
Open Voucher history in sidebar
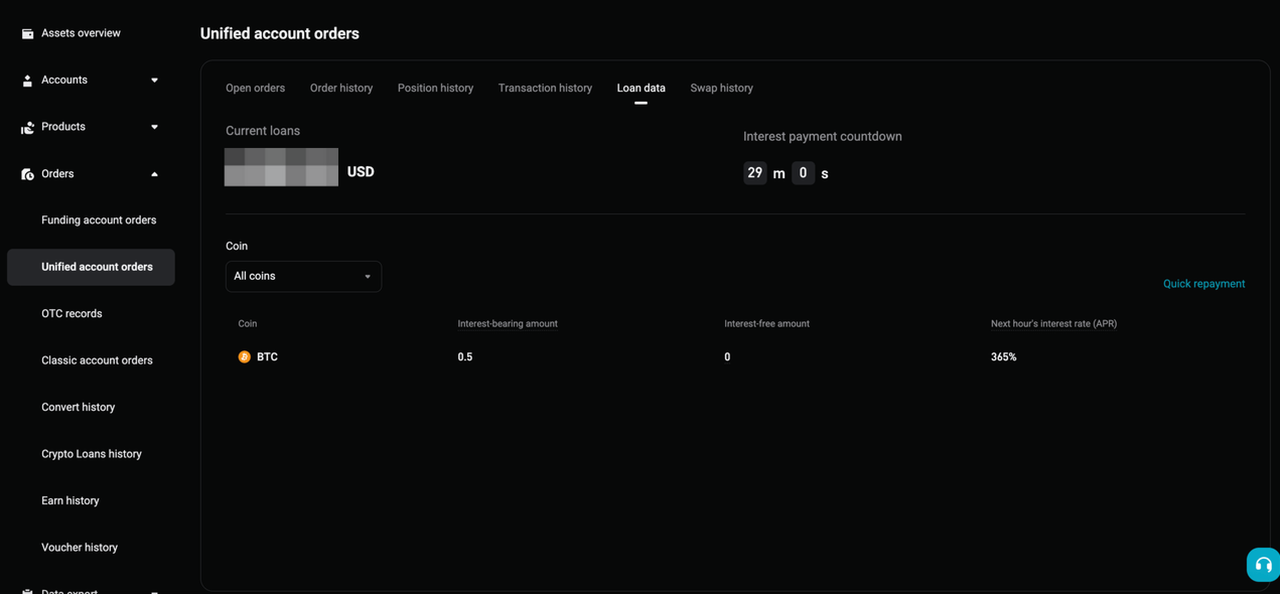(80, 548)
